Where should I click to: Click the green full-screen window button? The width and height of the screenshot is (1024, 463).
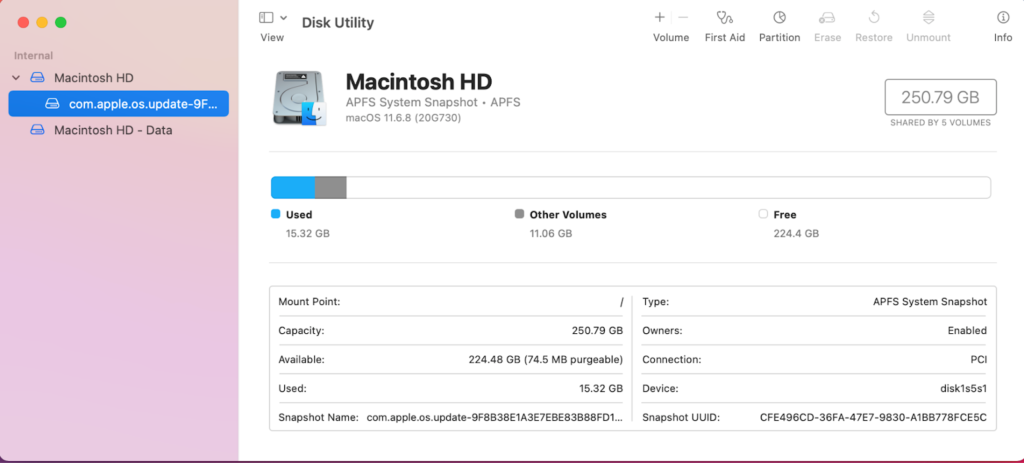(x=61, y=22)
